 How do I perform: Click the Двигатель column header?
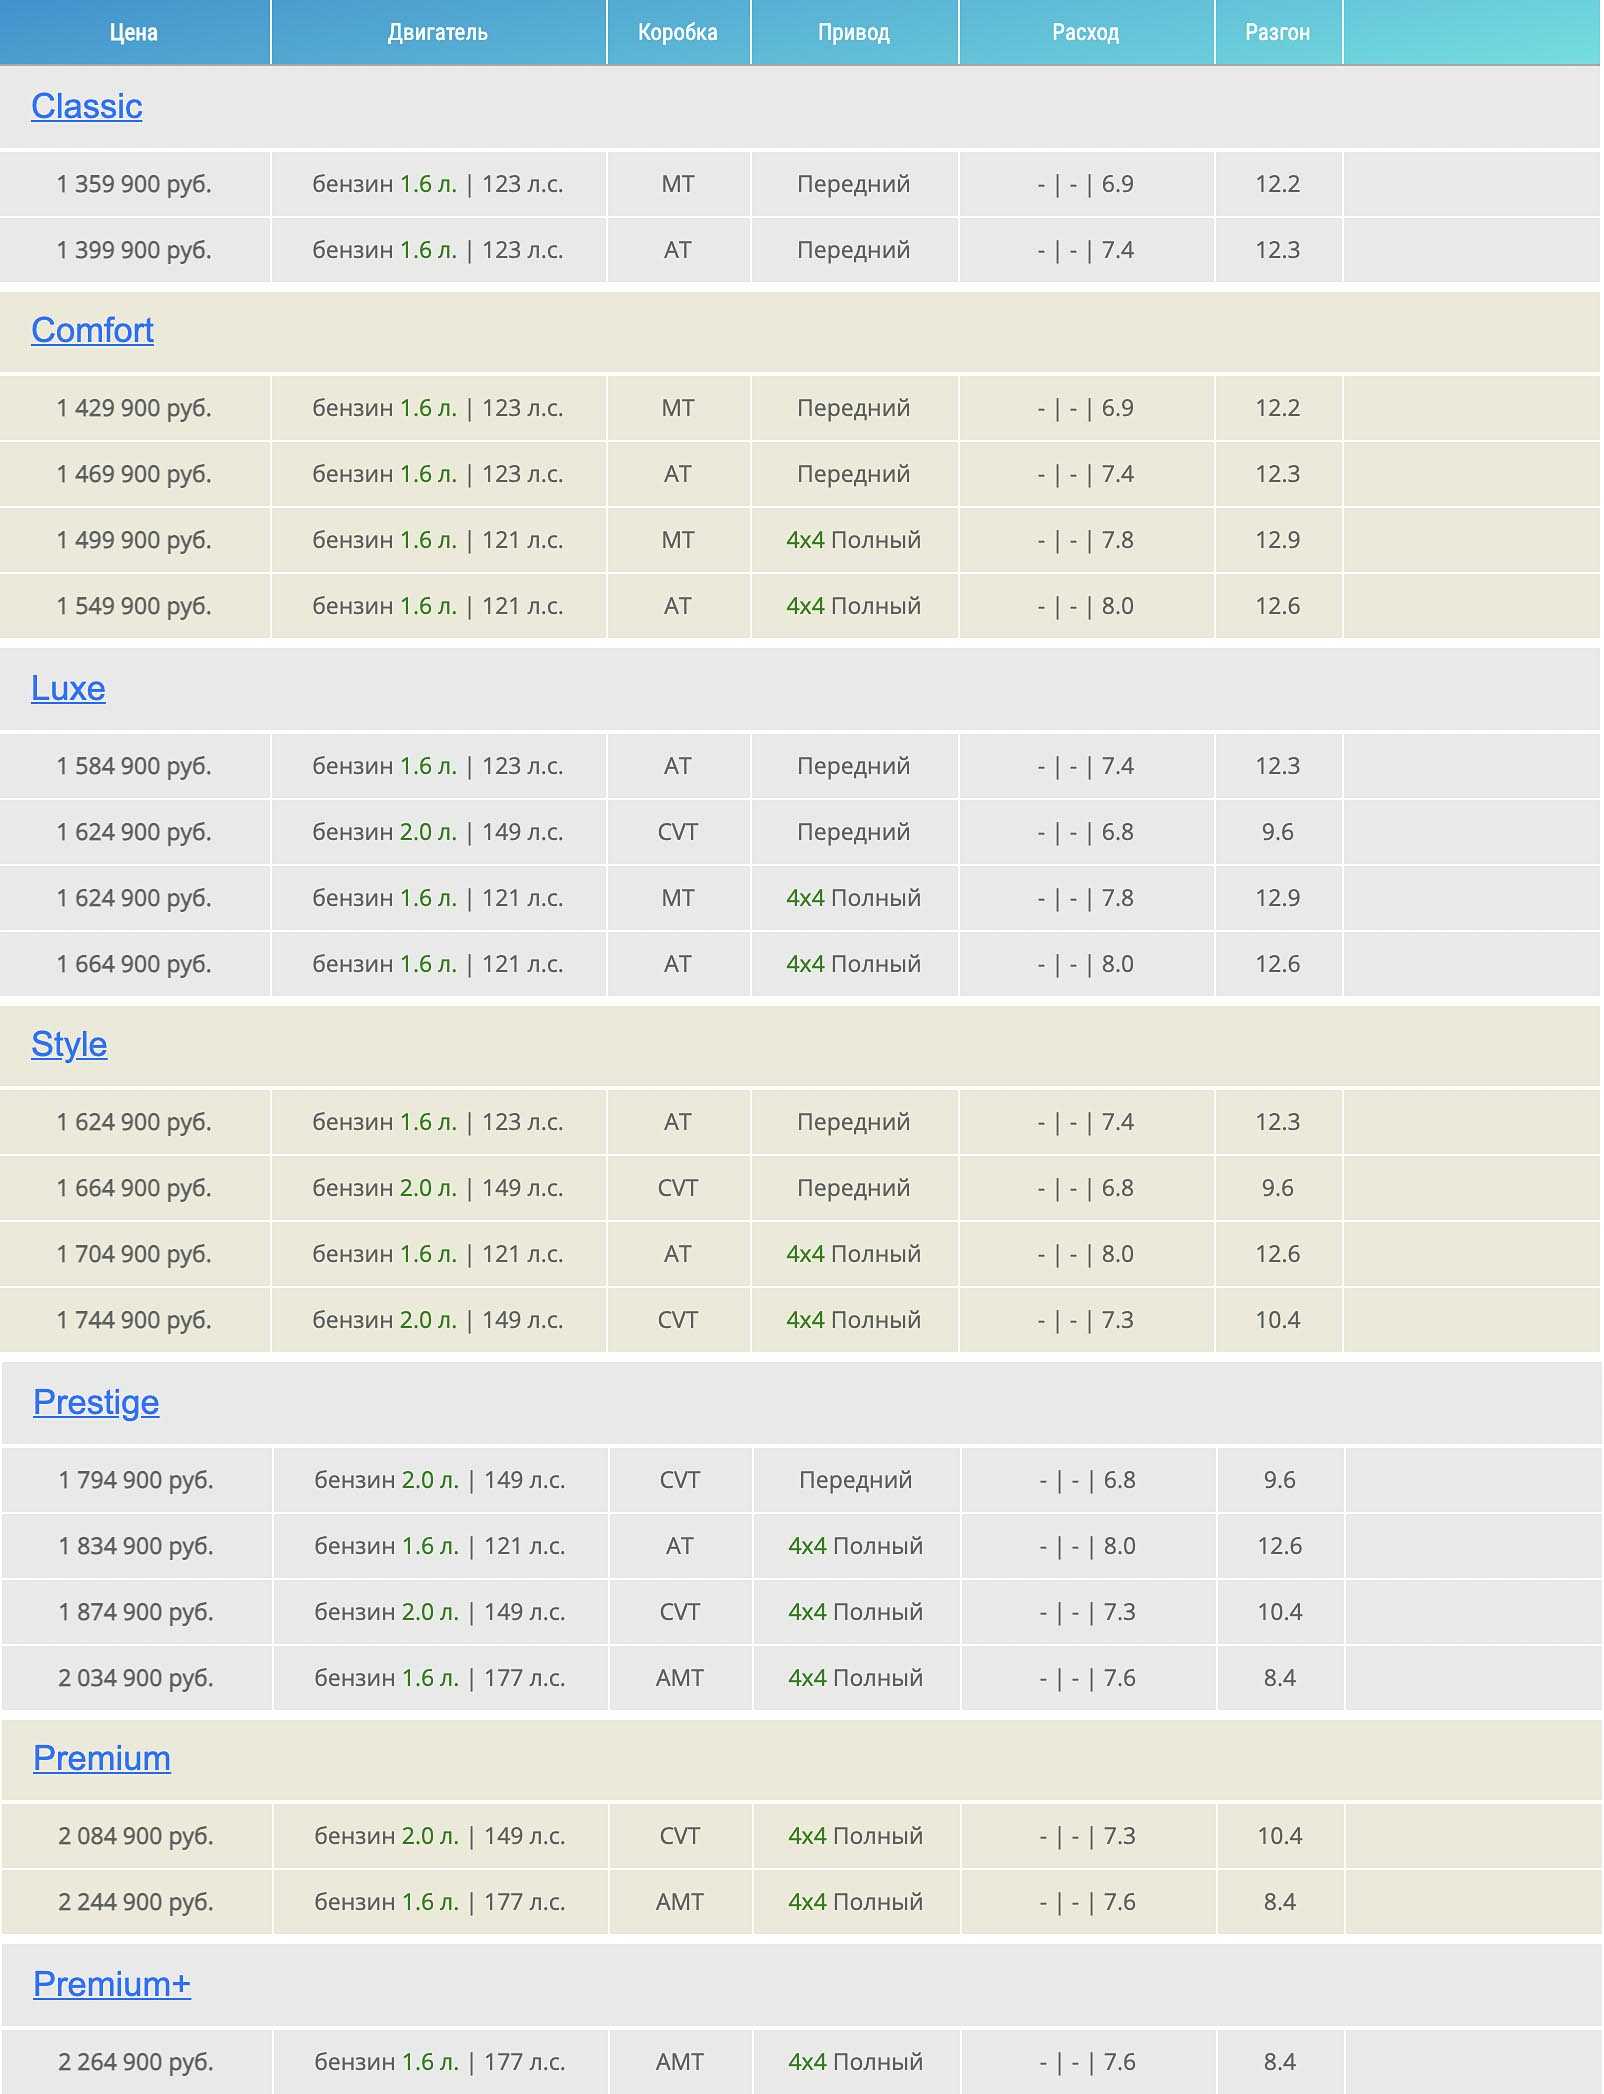[x=438, y=33]
